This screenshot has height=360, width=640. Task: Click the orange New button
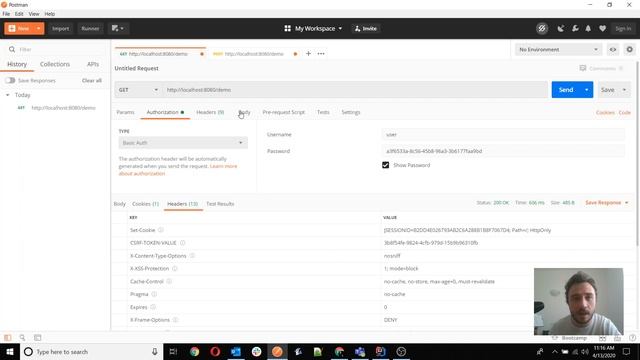tap(19, 29)
